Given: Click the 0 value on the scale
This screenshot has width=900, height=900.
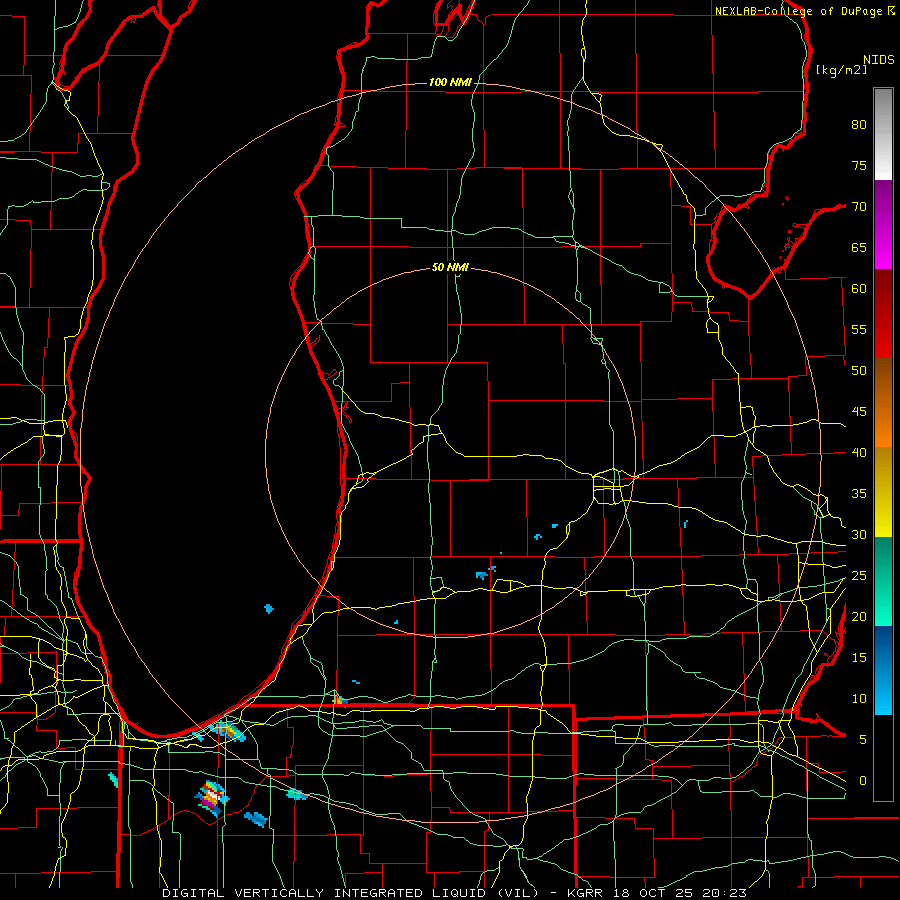Looking at the screenshot, I should pyautogui.click(x=863, y=781).
